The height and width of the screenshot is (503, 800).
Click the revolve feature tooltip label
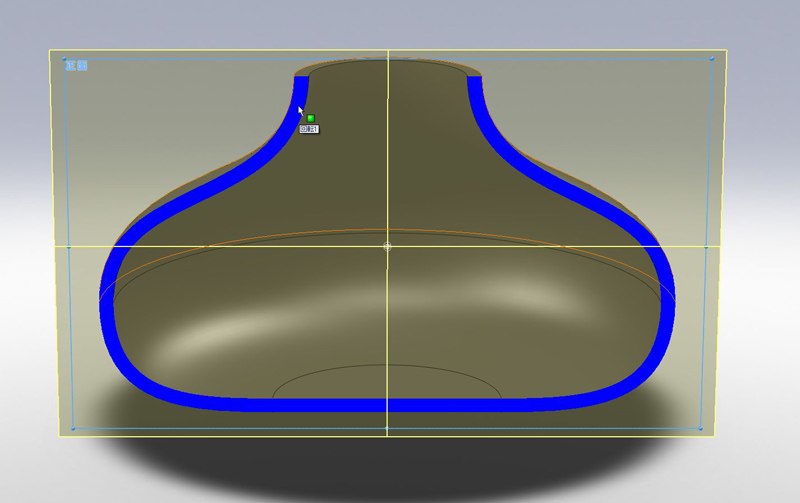click(x=309, y=129)
